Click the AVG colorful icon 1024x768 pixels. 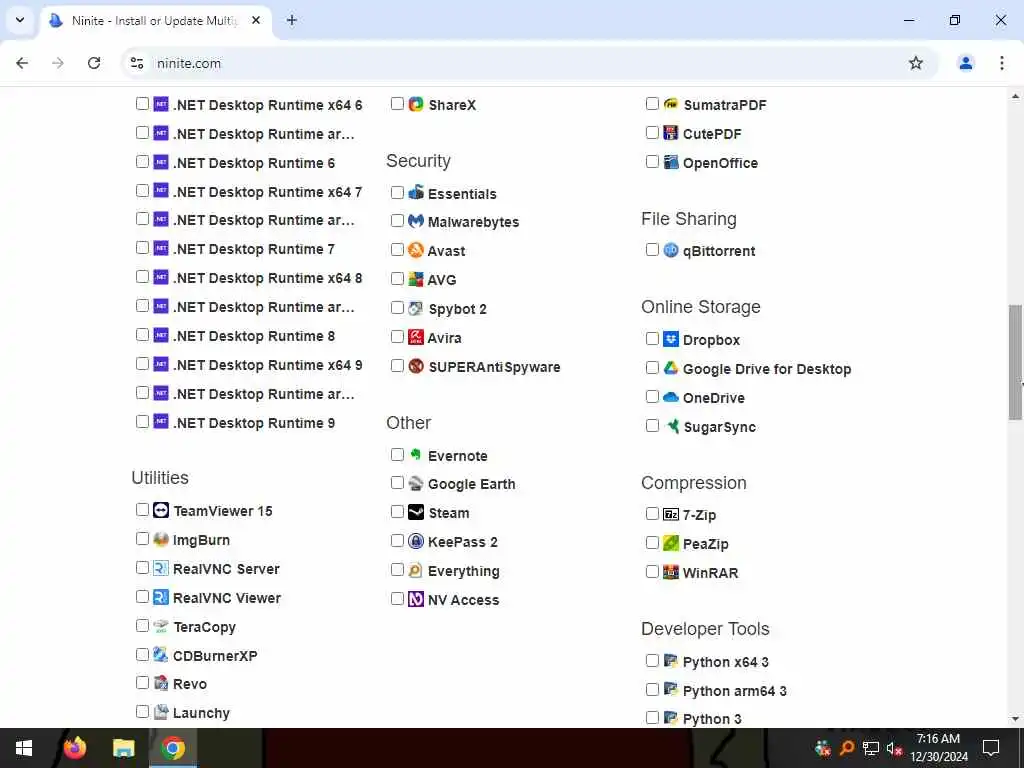point(416,279)
